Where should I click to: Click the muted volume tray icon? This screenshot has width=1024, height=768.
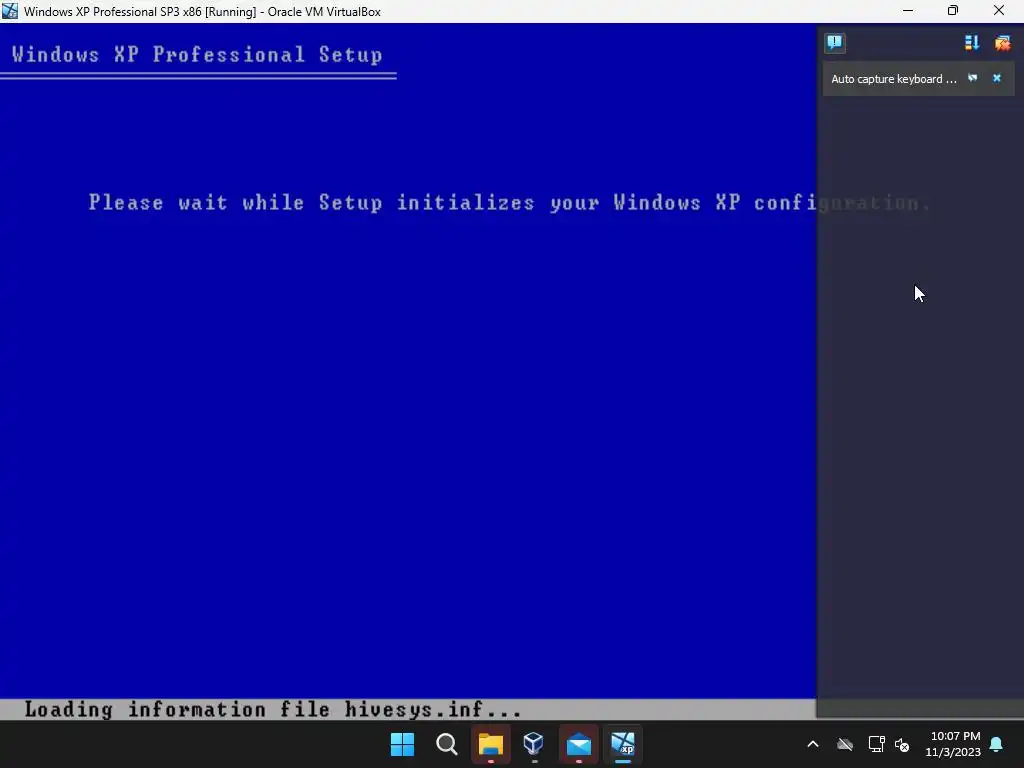pyautogui.click(x=902, y=744)
